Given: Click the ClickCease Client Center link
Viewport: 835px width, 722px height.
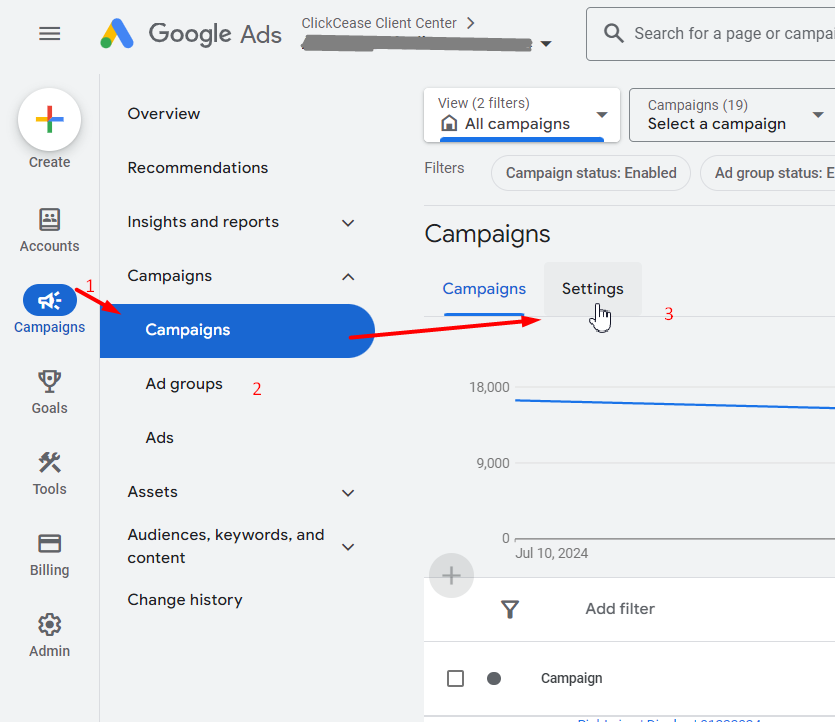Looking at the screenshot, I should [x=379, y=23].
